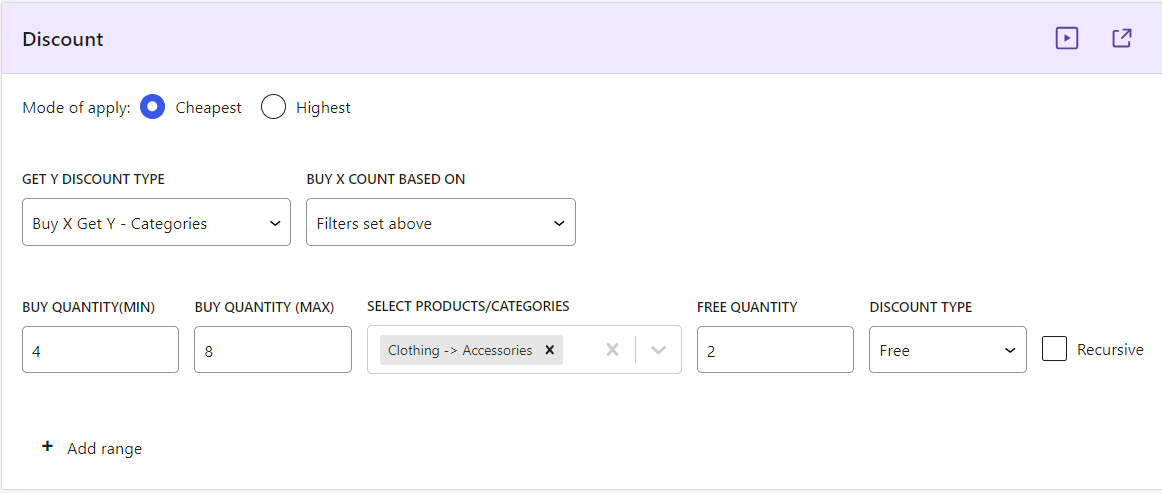This screenshot has width=1162, height=494.
Task: Click Add range button
Action: point(91,448)
